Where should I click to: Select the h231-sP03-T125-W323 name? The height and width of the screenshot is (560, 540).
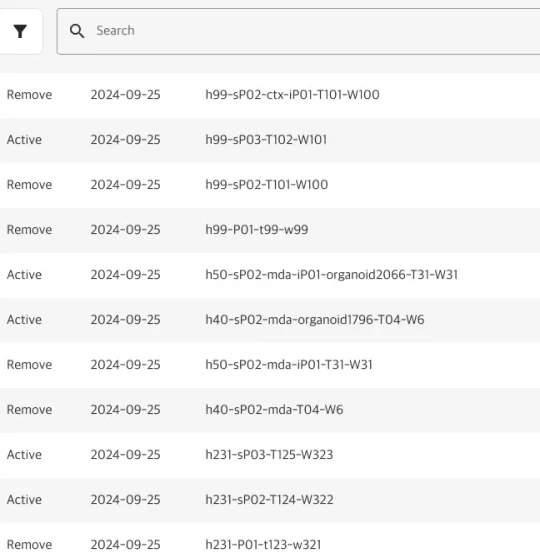pyautogui.click(x=269, y=455)
